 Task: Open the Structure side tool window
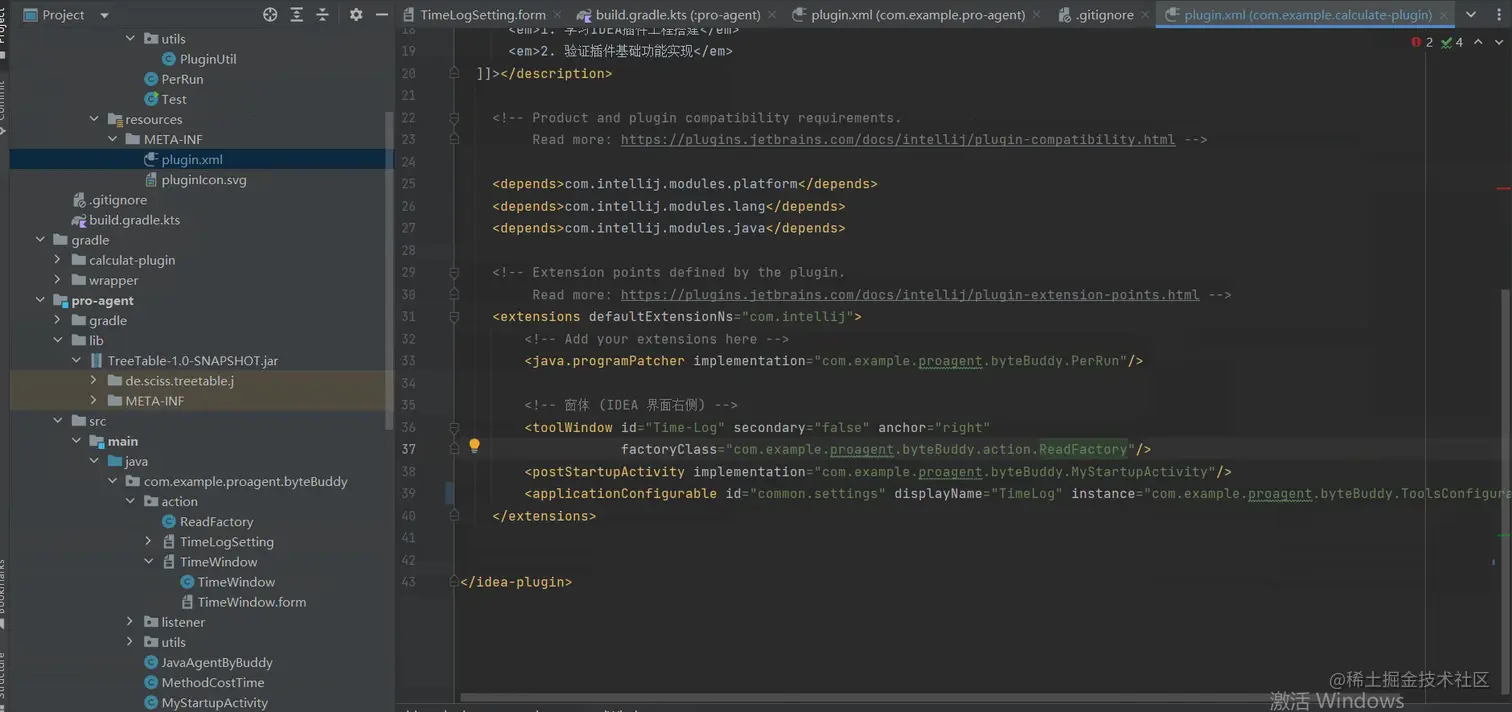pyautogui.click(x=3, y=680)
